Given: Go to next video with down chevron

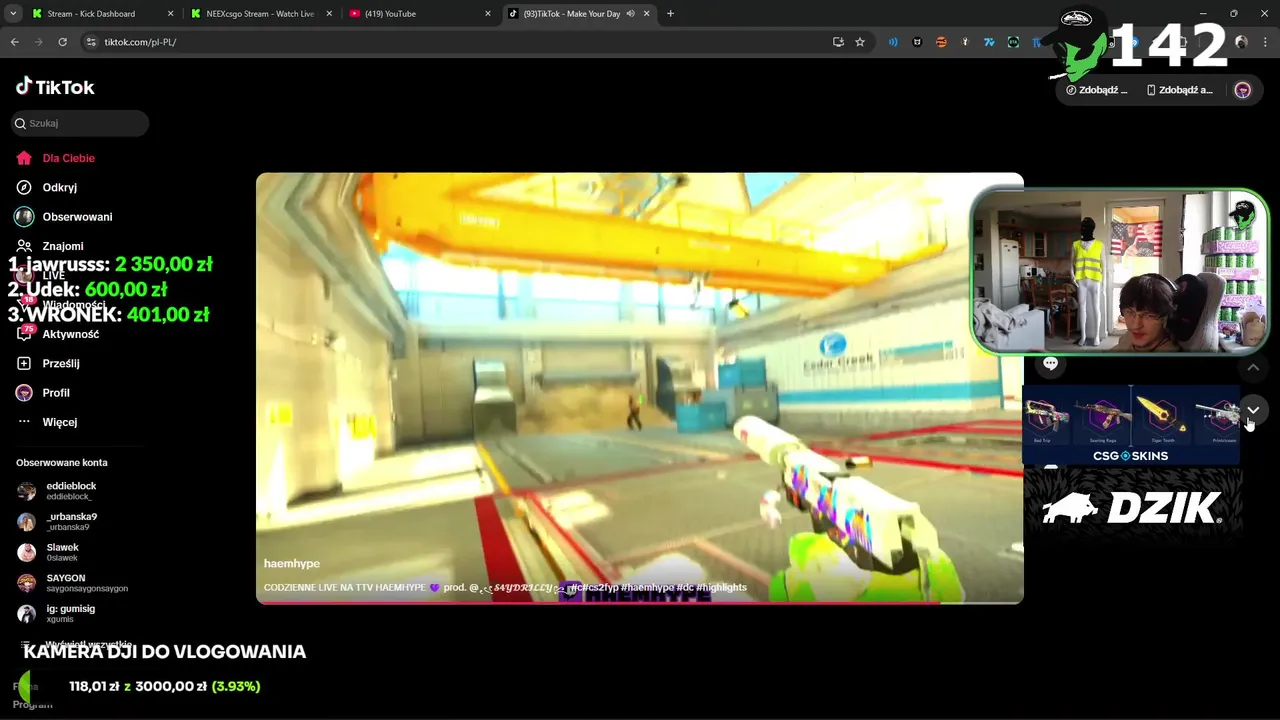Looking at the screenshot, I should (1252, 410).
